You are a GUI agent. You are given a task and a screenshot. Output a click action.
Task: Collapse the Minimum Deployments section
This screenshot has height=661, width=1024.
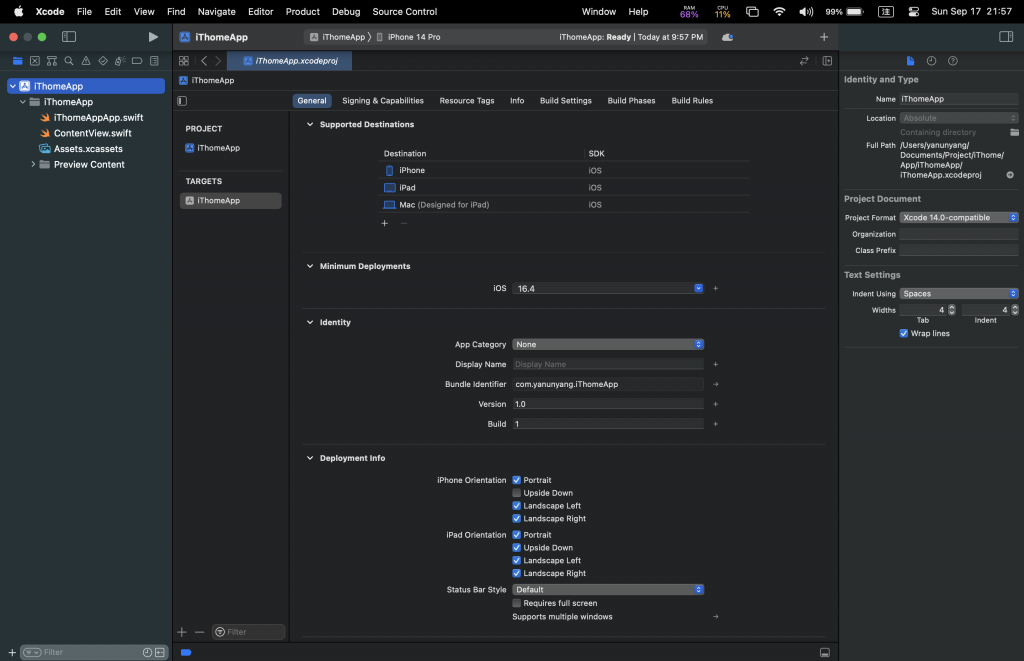(310, 266)
